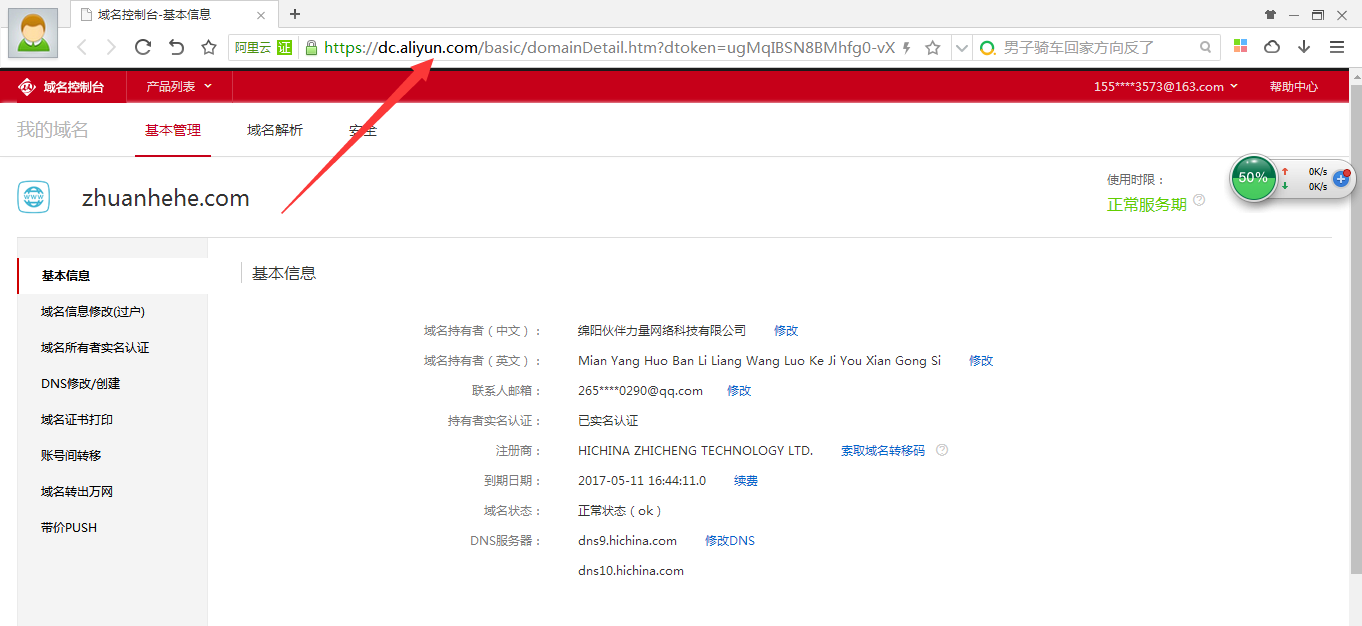Screen dimensions: 1362x626
Task: Click the favorite star inside the address bar
Action: pyautogui.click(x=933, y=48)
